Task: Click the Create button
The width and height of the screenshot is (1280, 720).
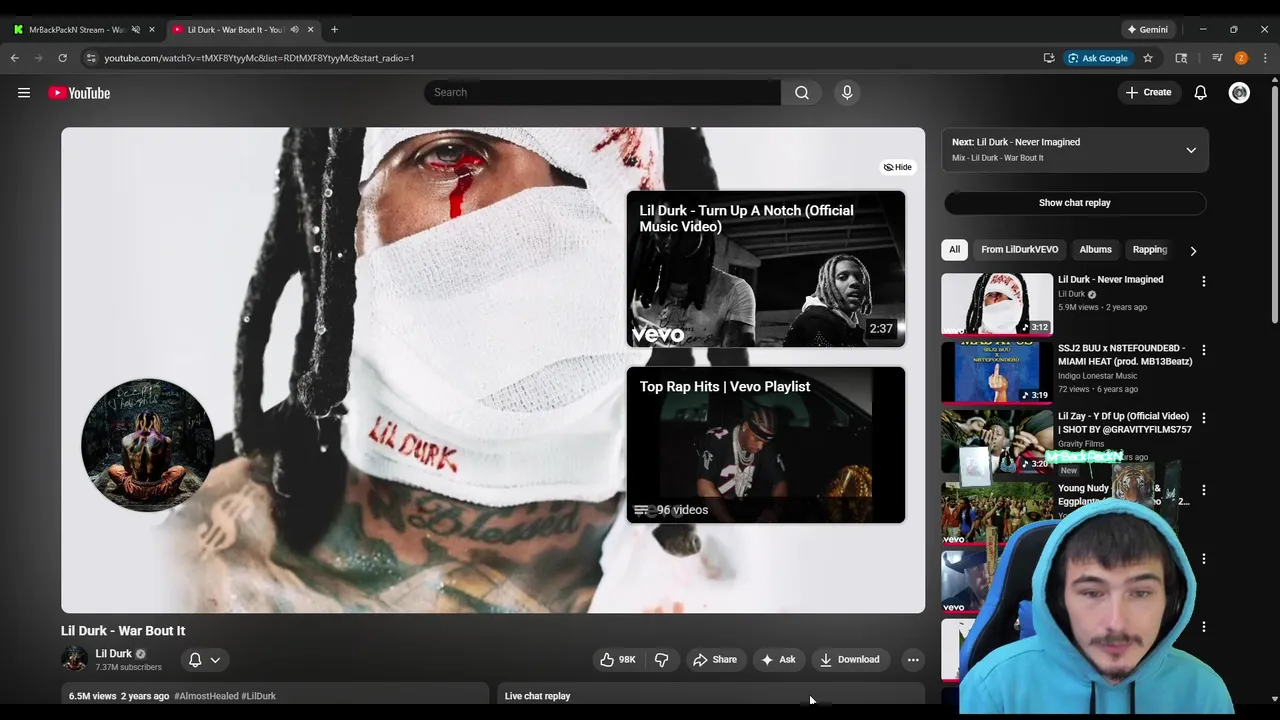Action: [x=1148, y=93]
